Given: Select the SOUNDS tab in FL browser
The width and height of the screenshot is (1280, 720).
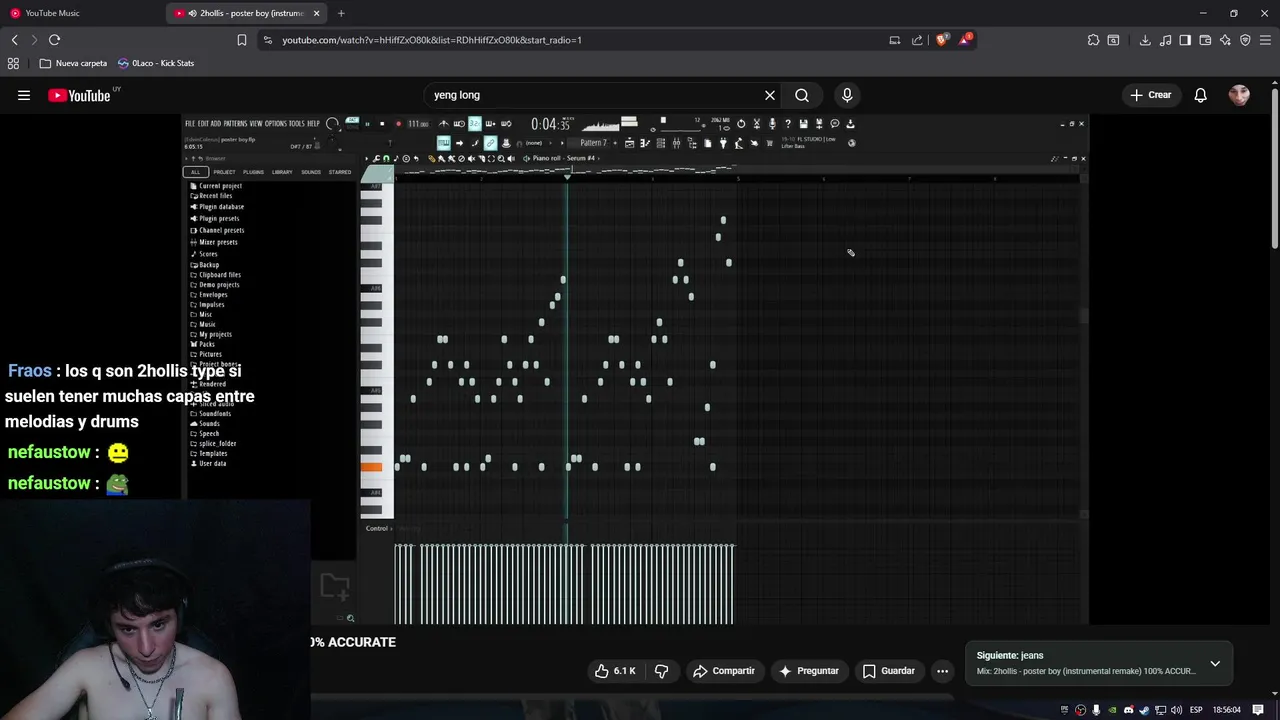Looking at the screenshot, I should (311, 172).
